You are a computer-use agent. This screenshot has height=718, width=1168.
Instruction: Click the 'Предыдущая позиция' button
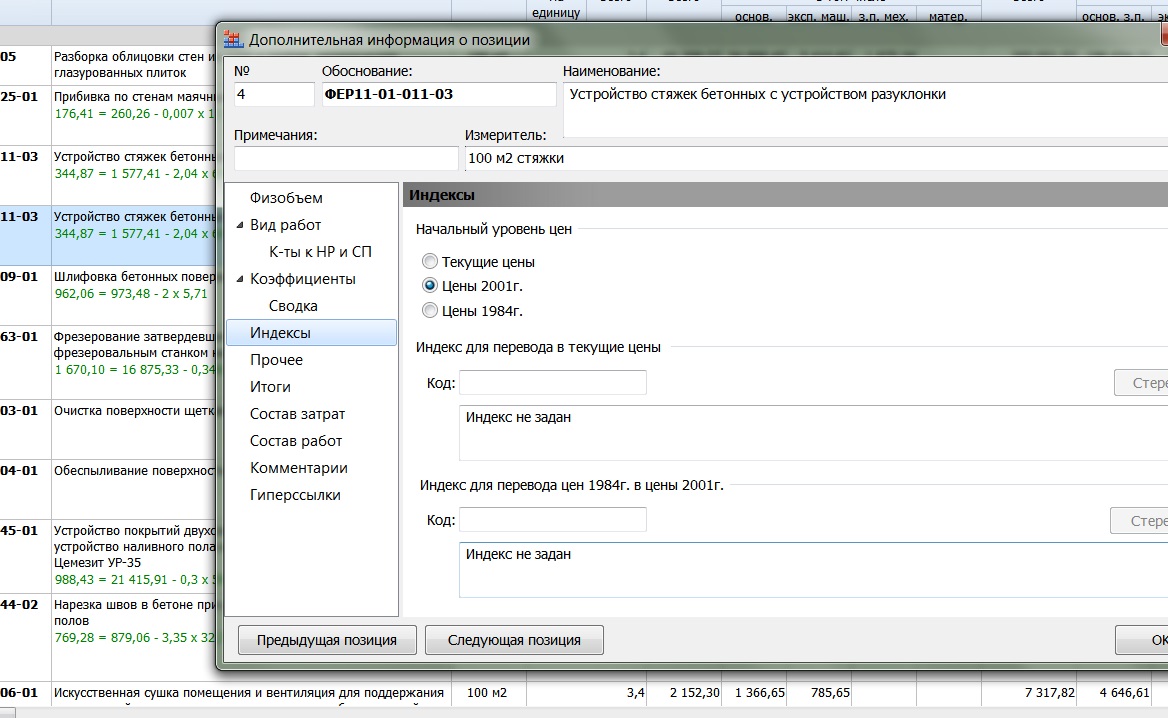326,640
